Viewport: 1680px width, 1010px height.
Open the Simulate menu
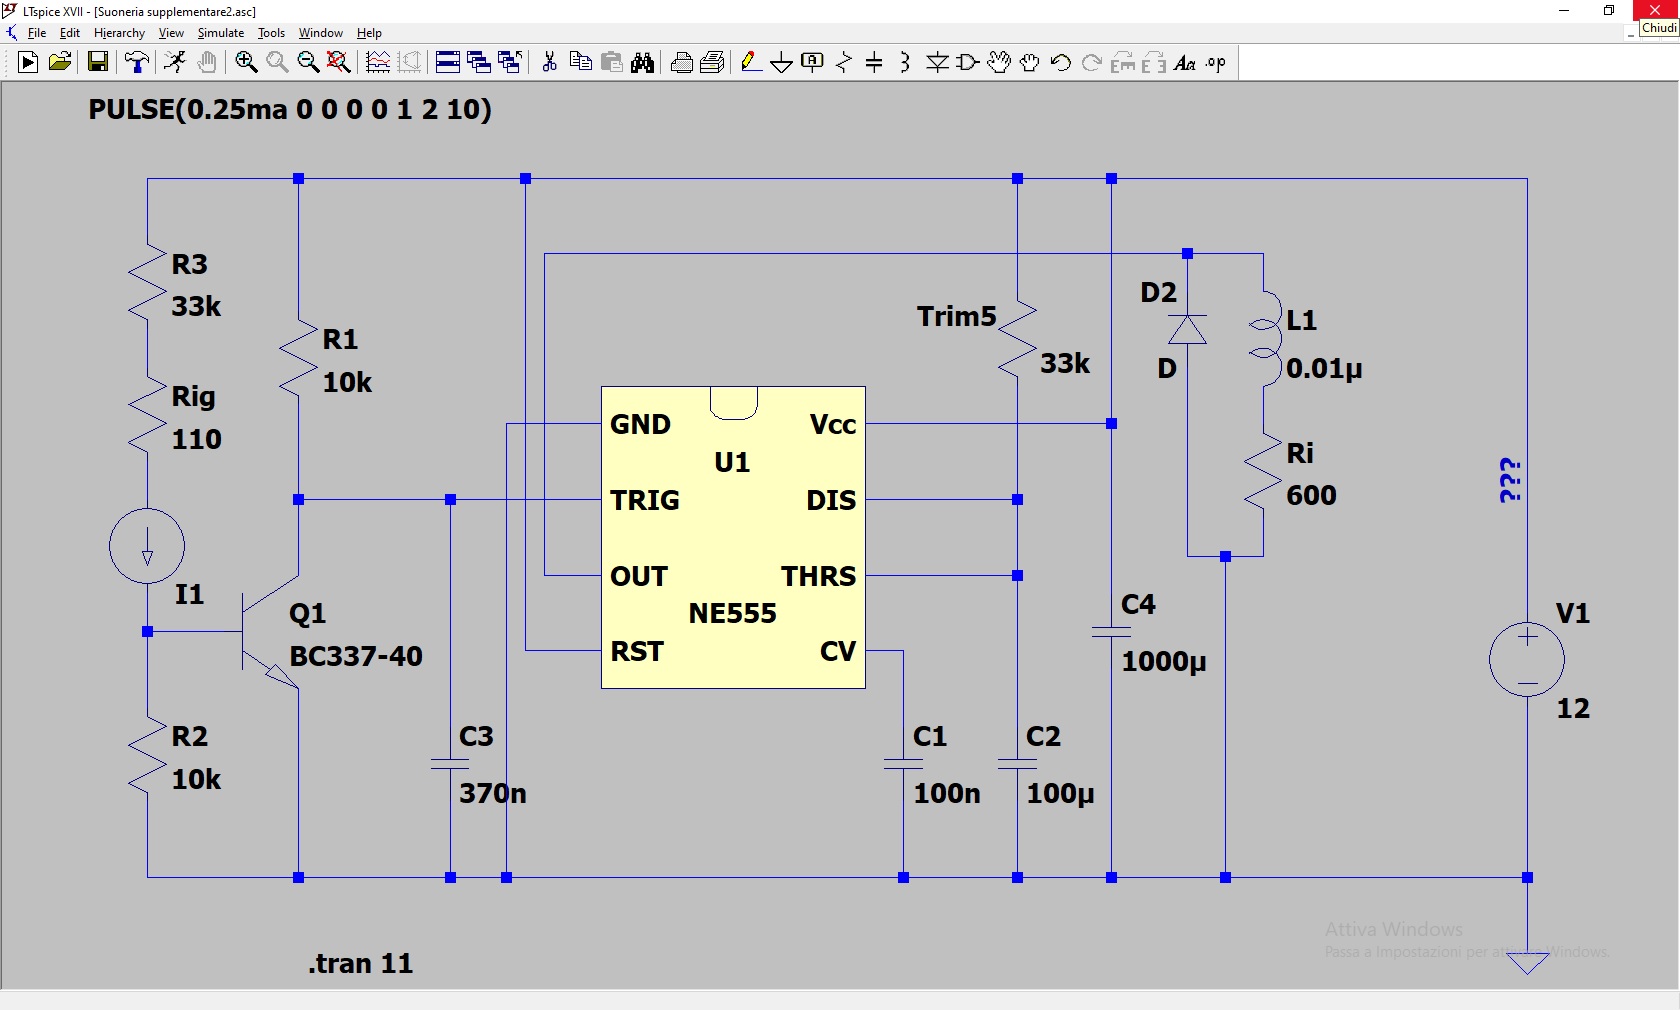tap(220, 33)
